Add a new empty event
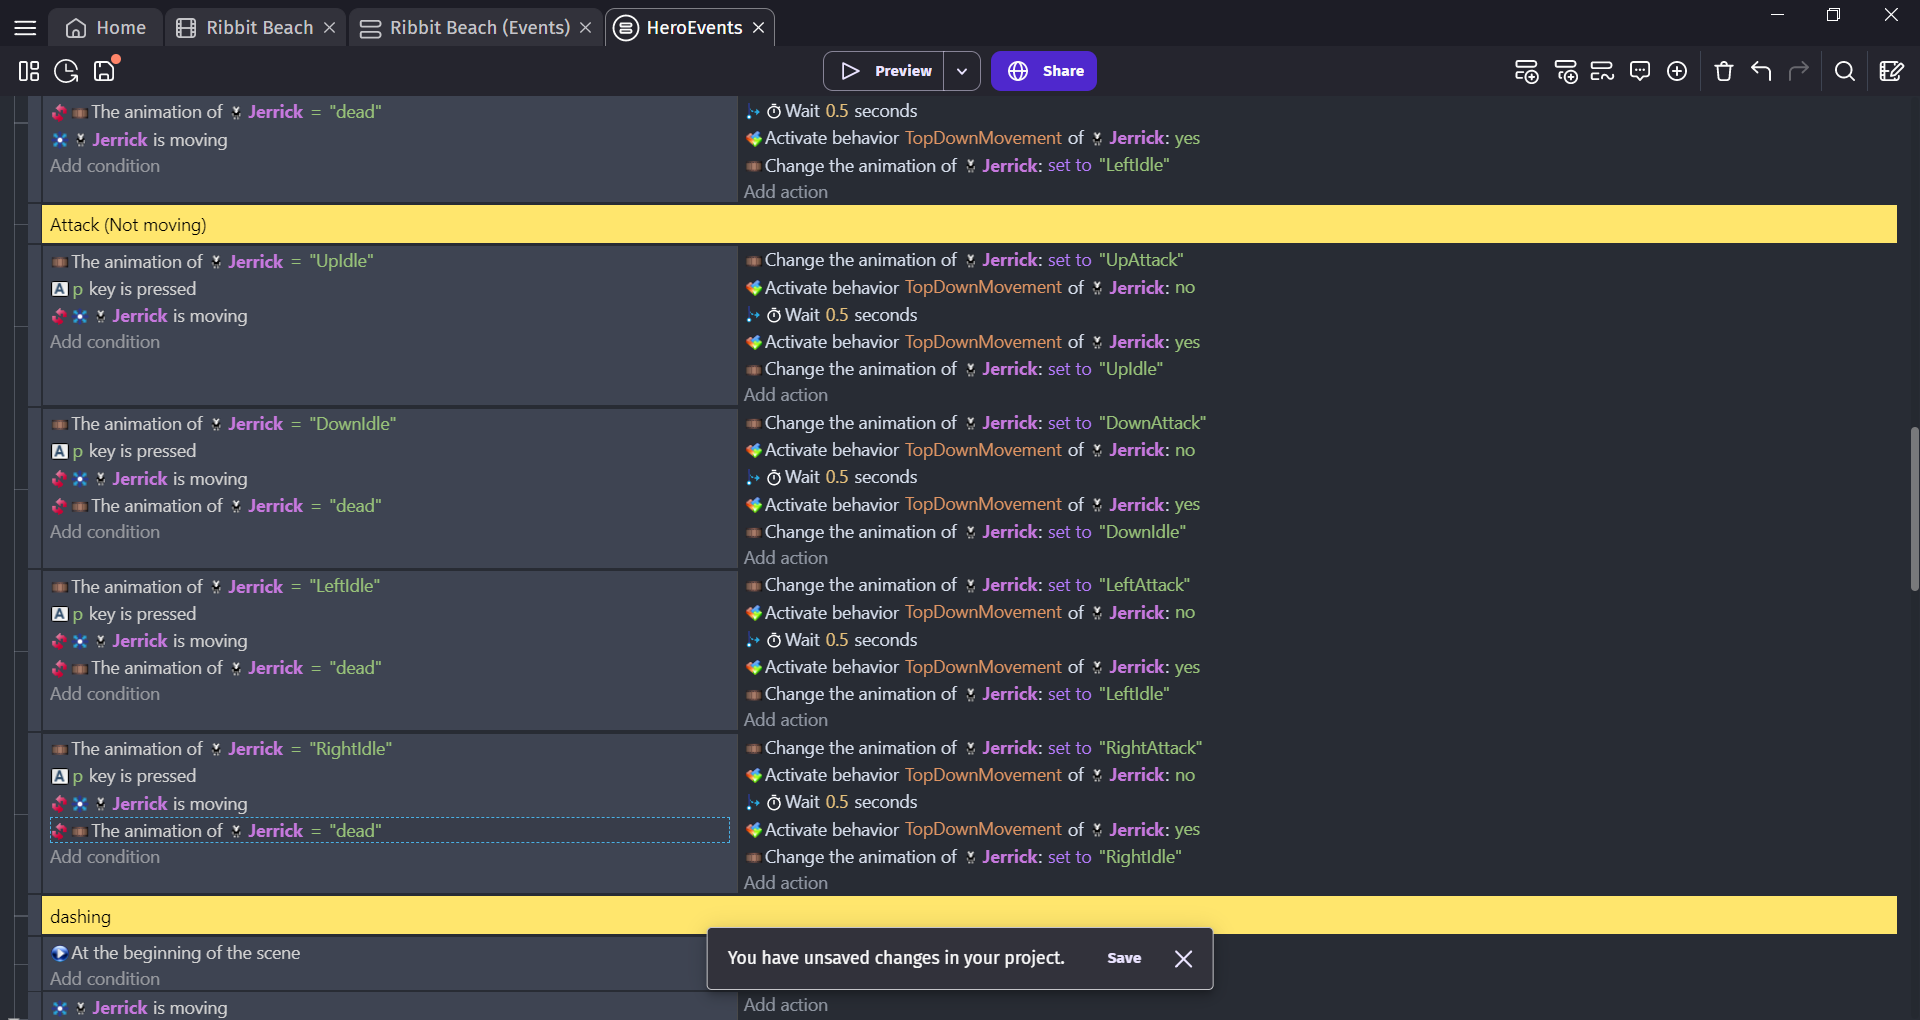The height and width of the screenshot is (1020, 1920). tap(1526, 71)
